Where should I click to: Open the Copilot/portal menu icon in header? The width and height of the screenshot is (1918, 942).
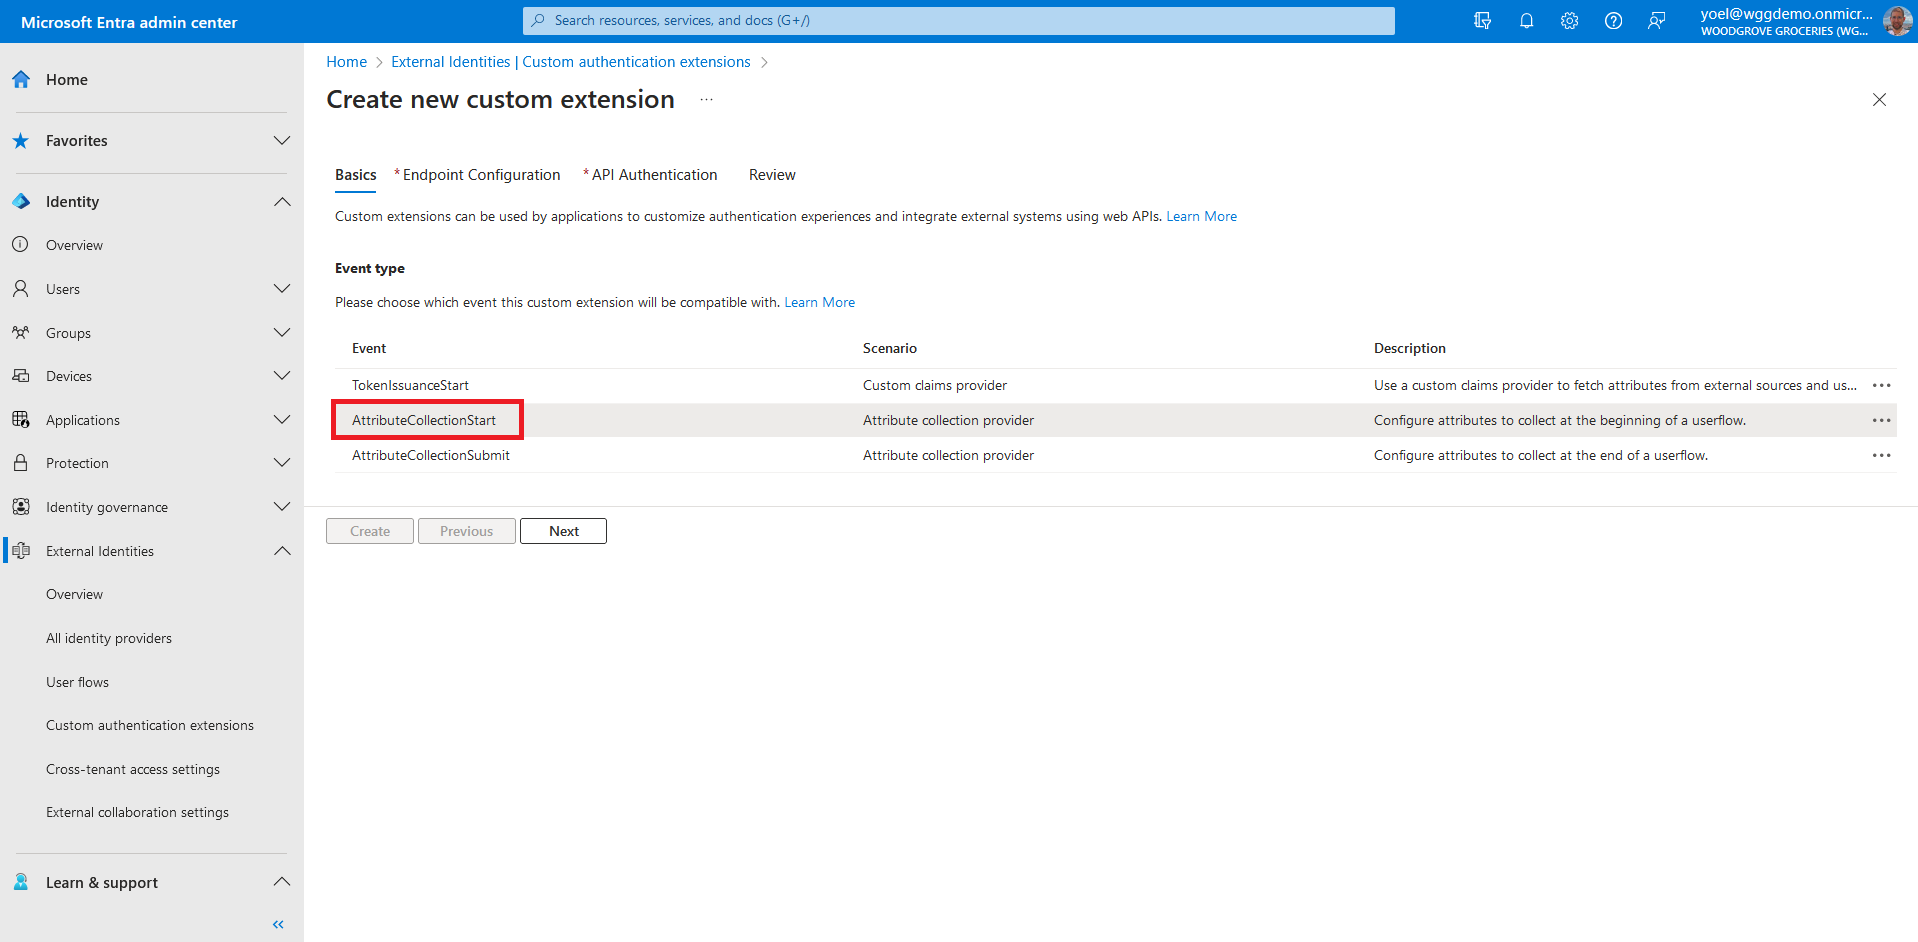1482,21
